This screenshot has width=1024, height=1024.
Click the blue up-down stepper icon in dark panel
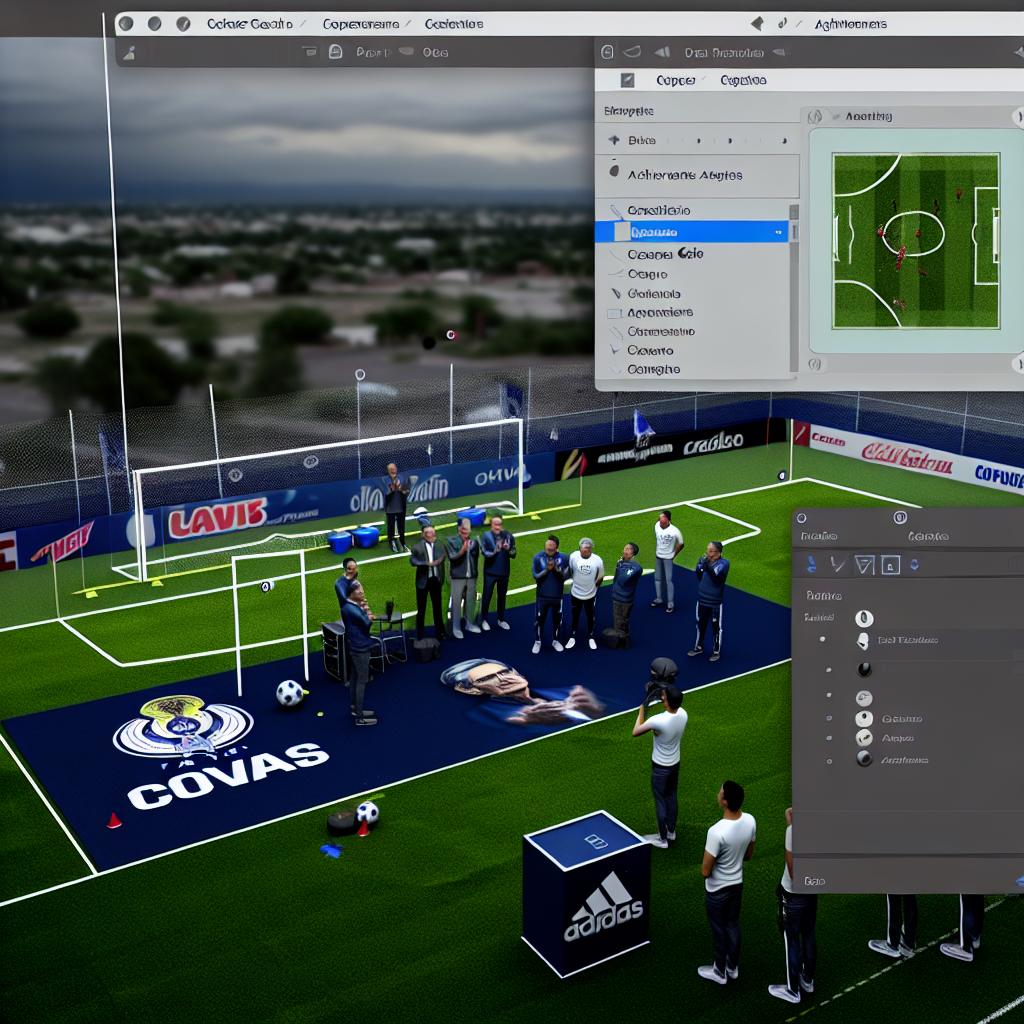[x=914, y=565]
